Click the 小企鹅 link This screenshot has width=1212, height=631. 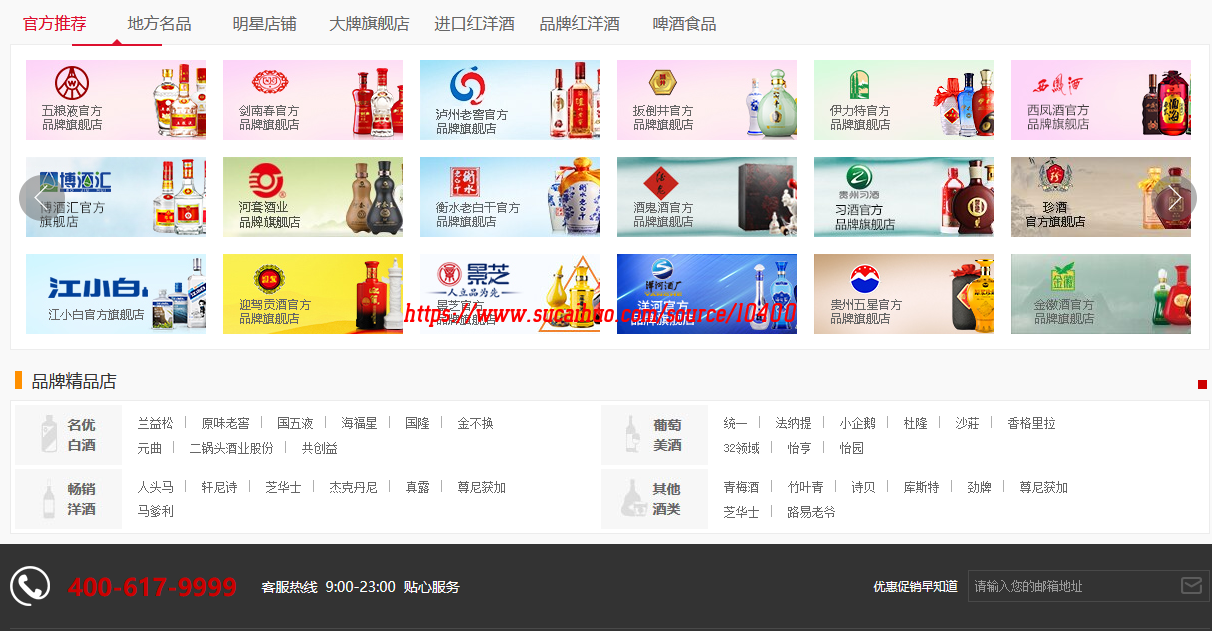pyautogui.click(x=857, y=423)
